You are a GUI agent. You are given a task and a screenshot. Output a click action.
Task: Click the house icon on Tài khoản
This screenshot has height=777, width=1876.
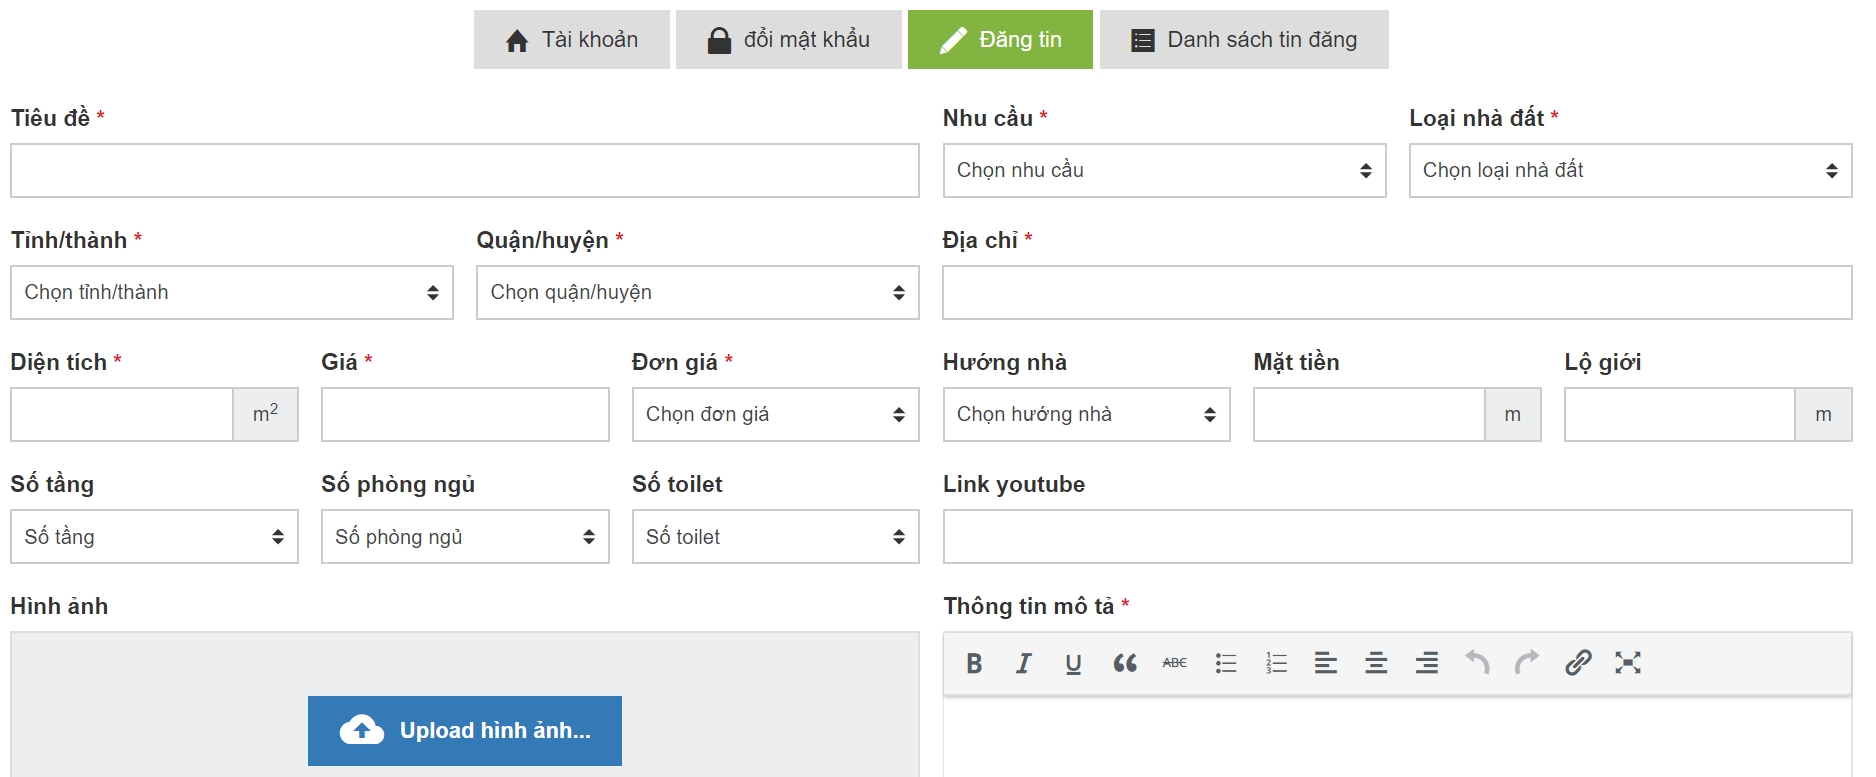(517, 41)
